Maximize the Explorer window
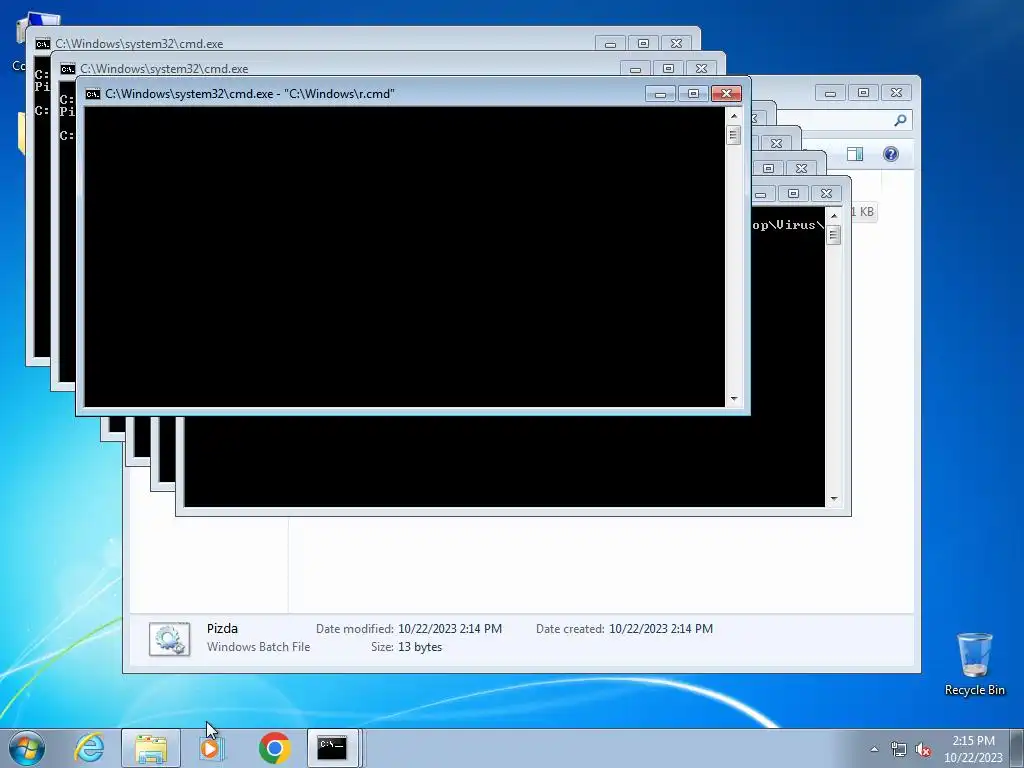Viewport: 1024px width, 768px height. (863, 93)
